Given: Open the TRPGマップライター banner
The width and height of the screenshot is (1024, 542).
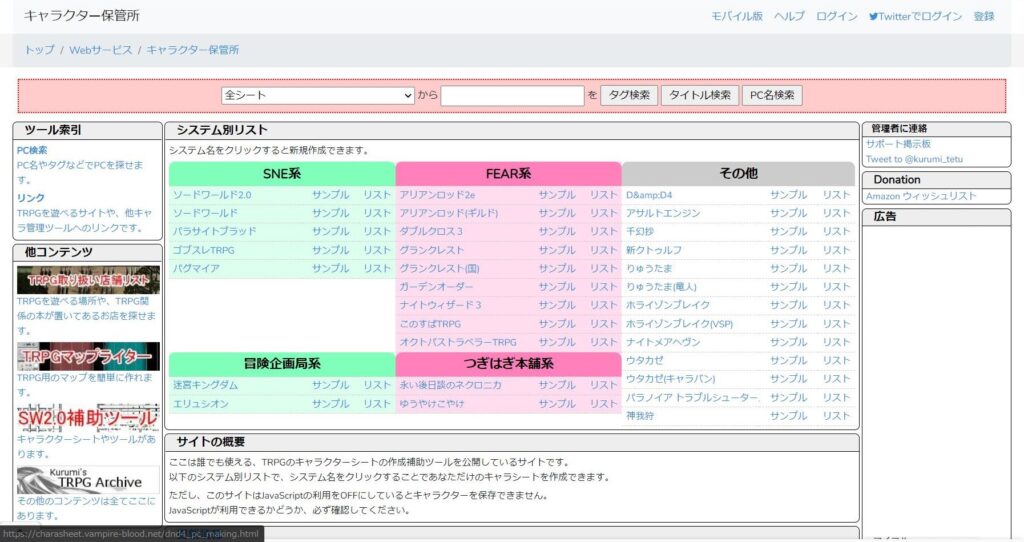Looking at the screenshot, I should point(88,356).
